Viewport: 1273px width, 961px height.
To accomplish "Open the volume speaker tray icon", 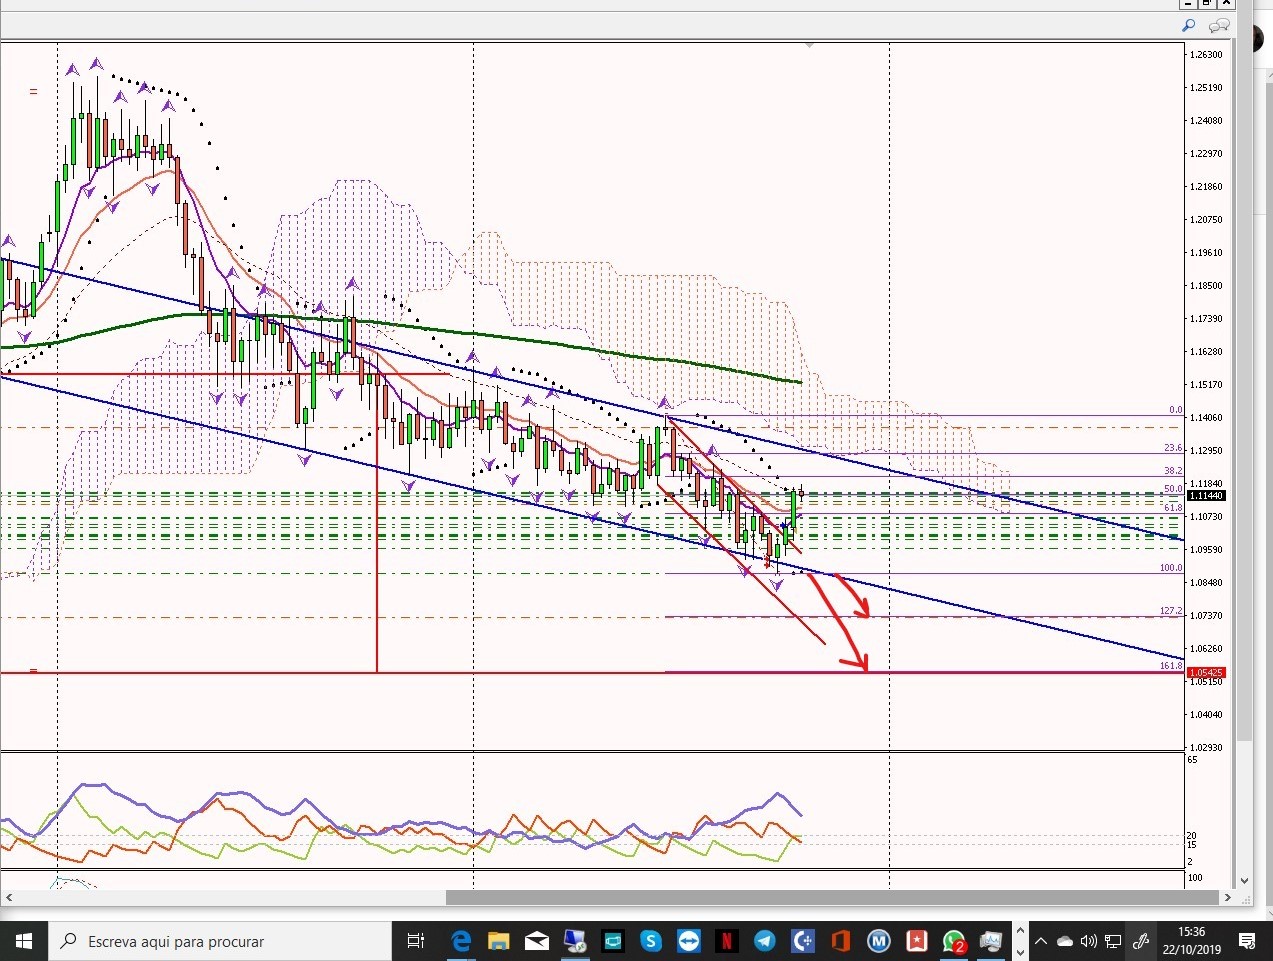I will [1088, 941].
